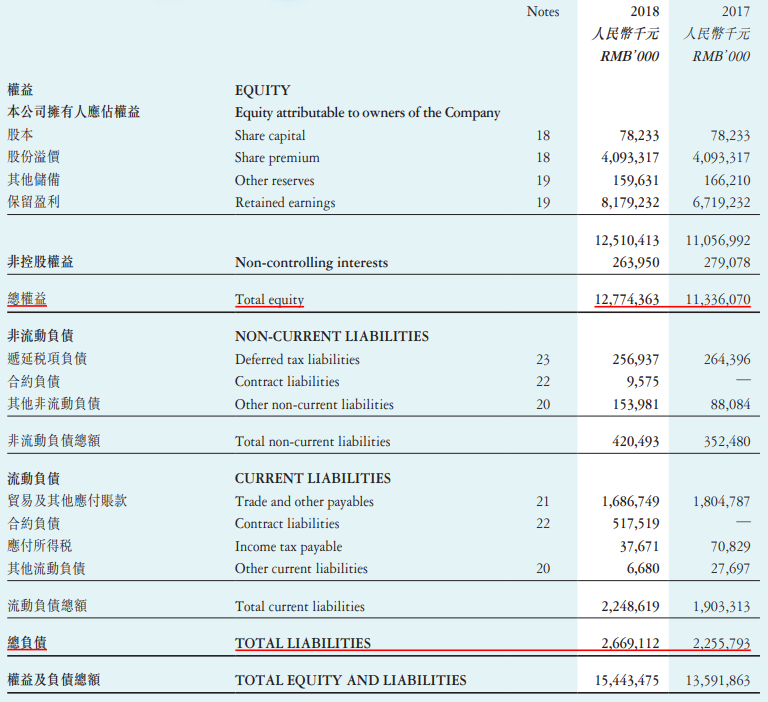The image size is (768, 702).
Task: Click note number 23 for deferred tax liabilities
Action: pos(543,359)
